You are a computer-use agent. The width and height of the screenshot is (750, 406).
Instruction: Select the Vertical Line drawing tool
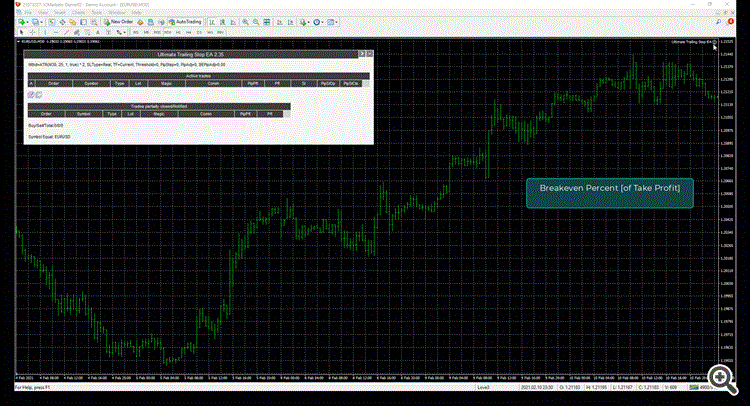[45, 33]
